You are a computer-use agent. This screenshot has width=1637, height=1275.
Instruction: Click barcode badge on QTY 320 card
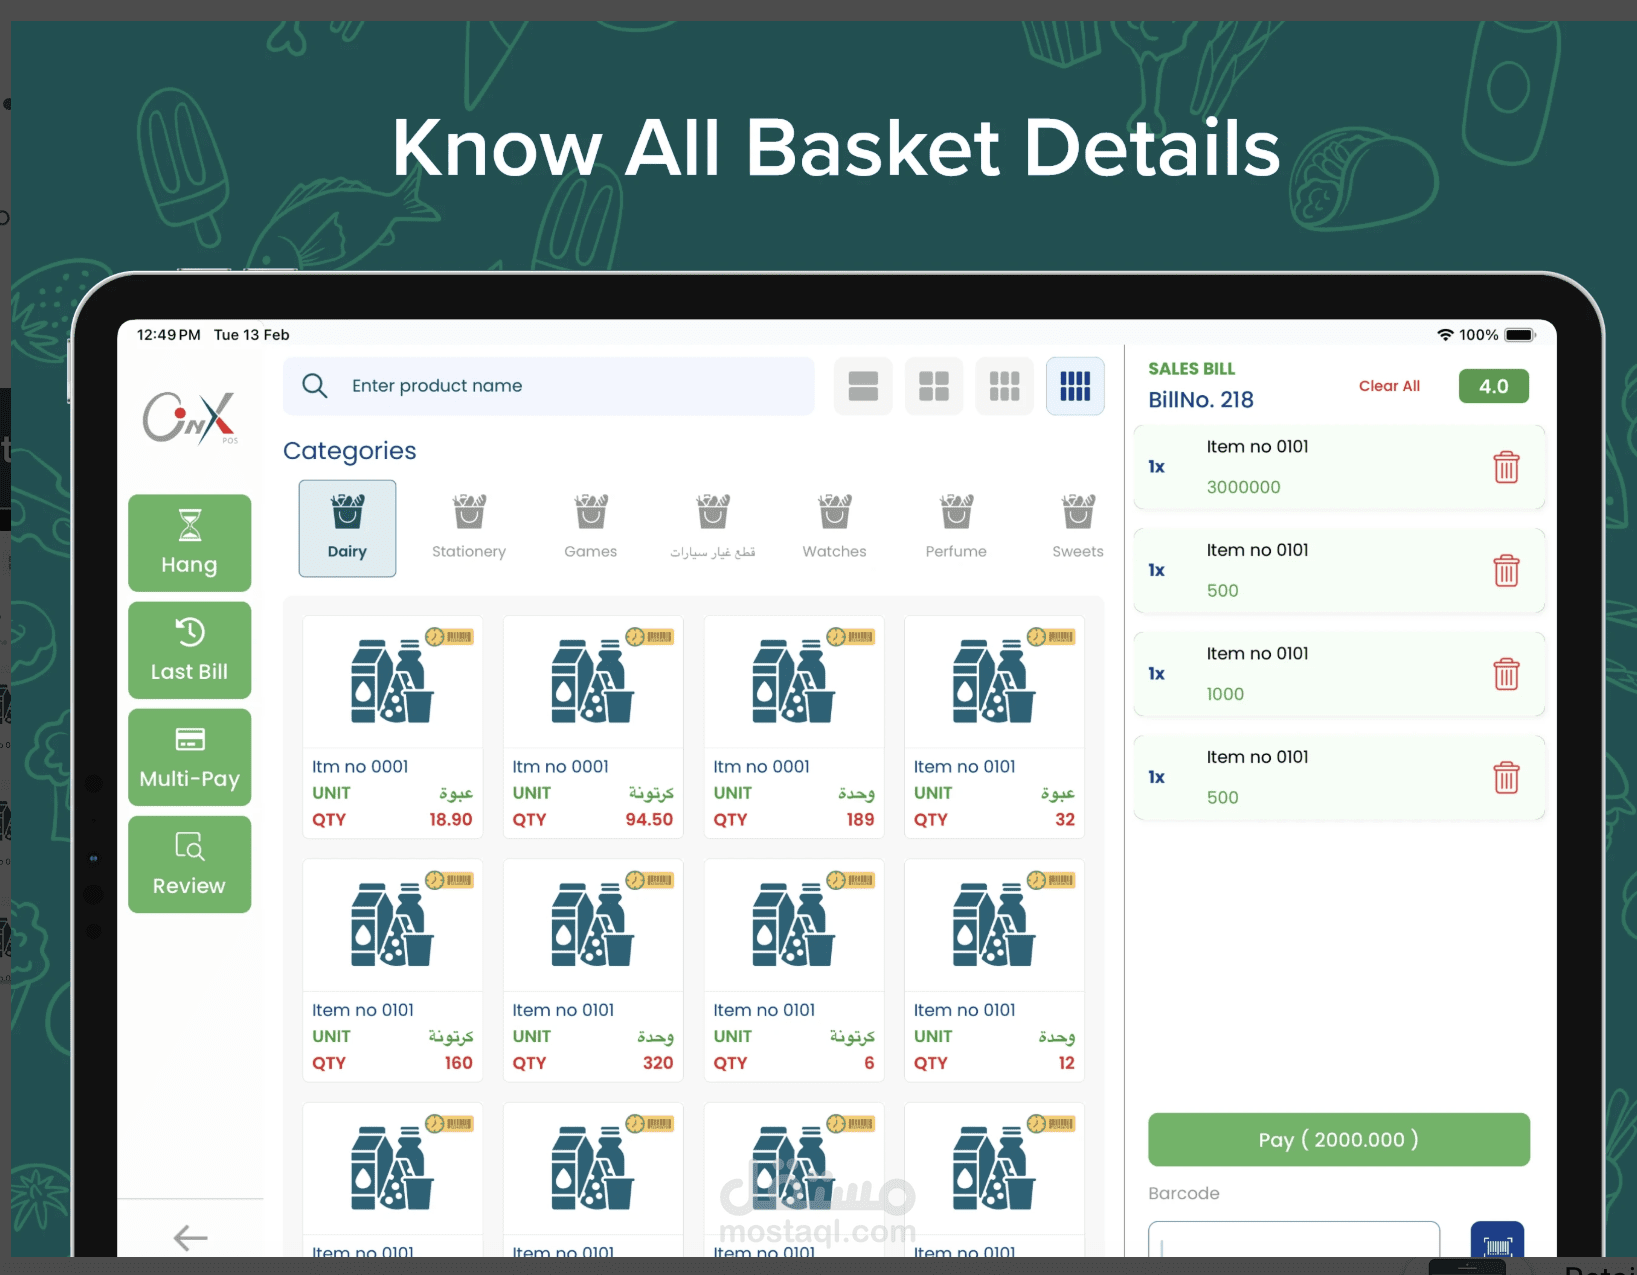(650, 880)
